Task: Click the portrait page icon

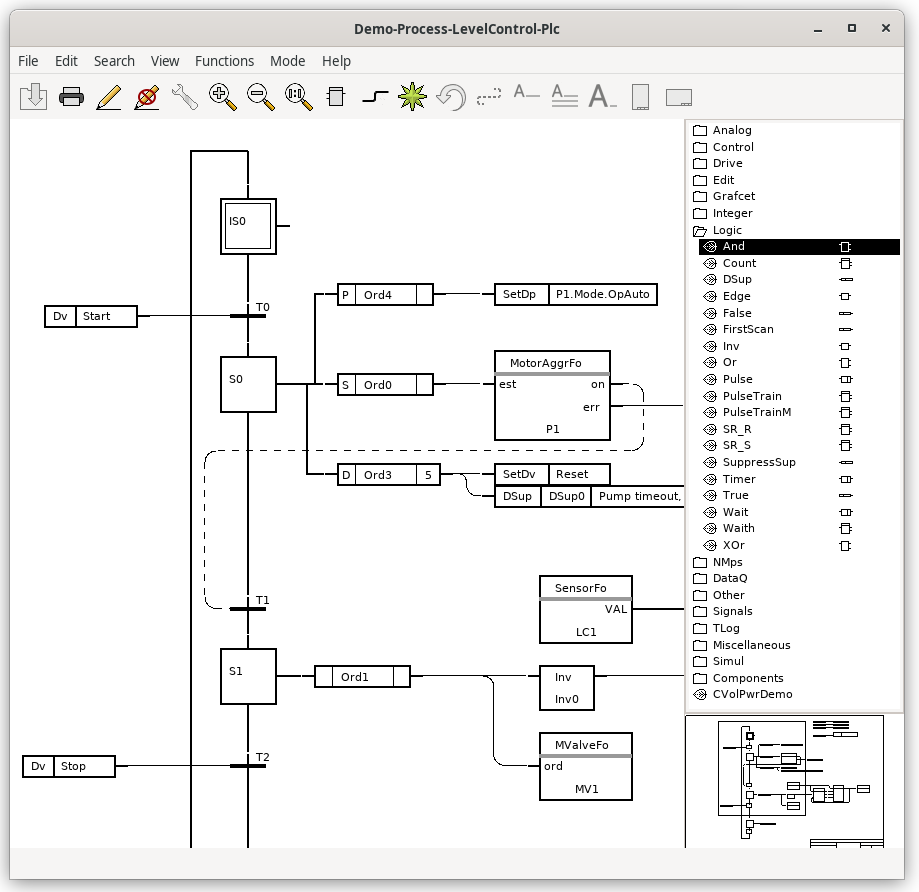Action: coord(641,97)
